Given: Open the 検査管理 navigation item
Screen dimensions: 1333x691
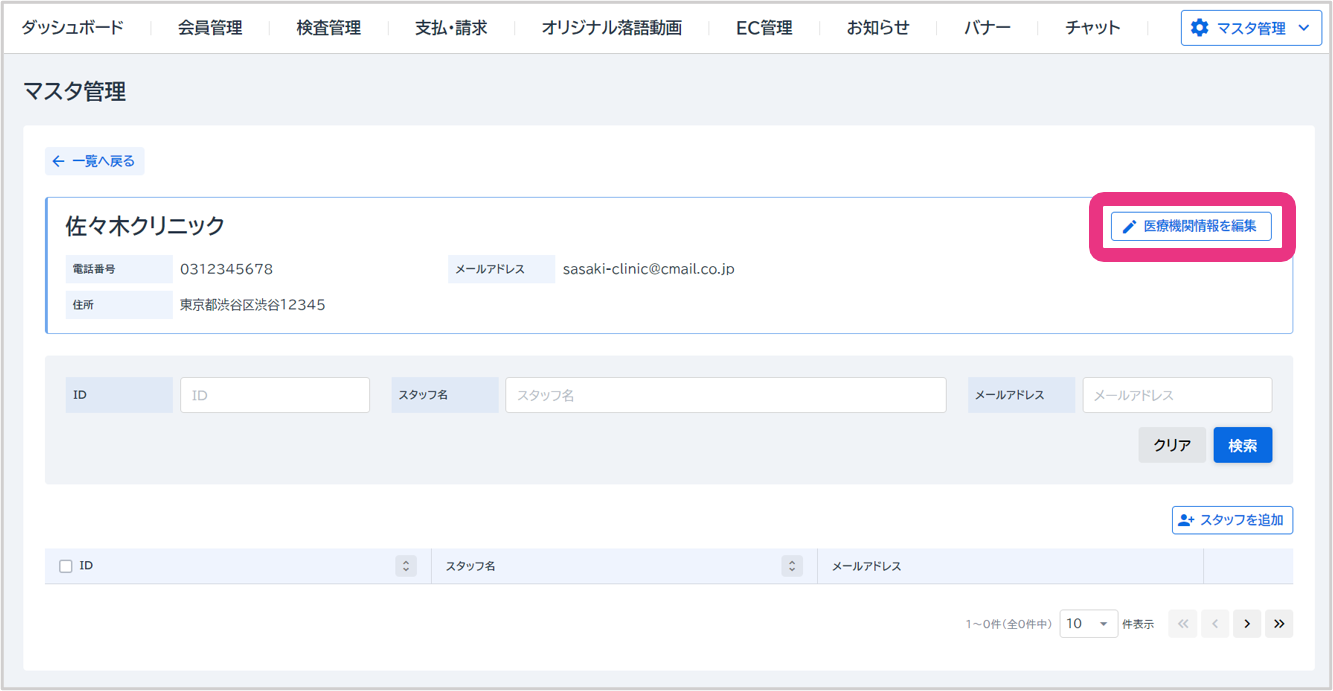Looking at the screenshot, I should click(x=328, y=28).
